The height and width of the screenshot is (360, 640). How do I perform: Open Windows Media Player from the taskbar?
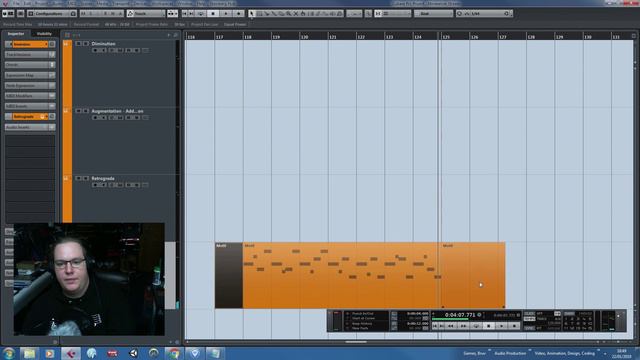click(x=50, y=353)
